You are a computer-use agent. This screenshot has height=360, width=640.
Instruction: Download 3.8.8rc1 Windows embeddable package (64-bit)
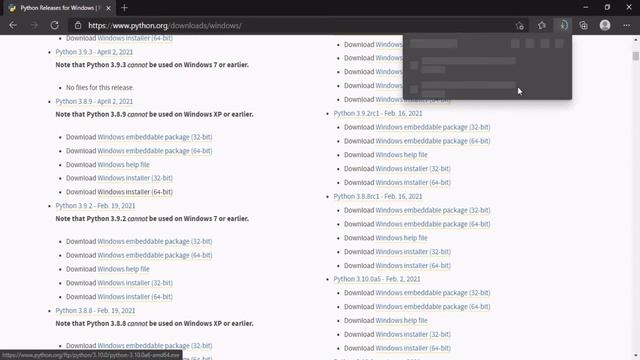coord(433,224)
